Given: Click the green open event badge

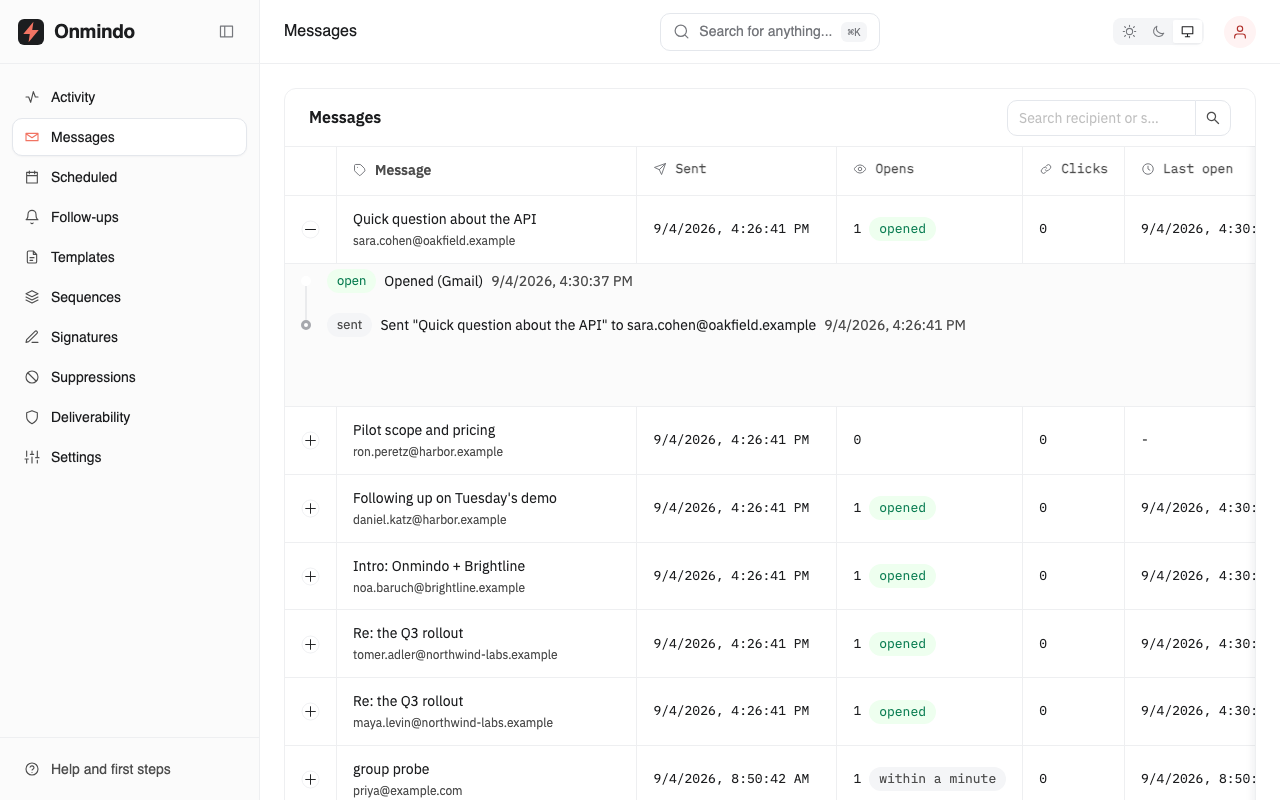Looking at the screenshot, I should (352, 281).
